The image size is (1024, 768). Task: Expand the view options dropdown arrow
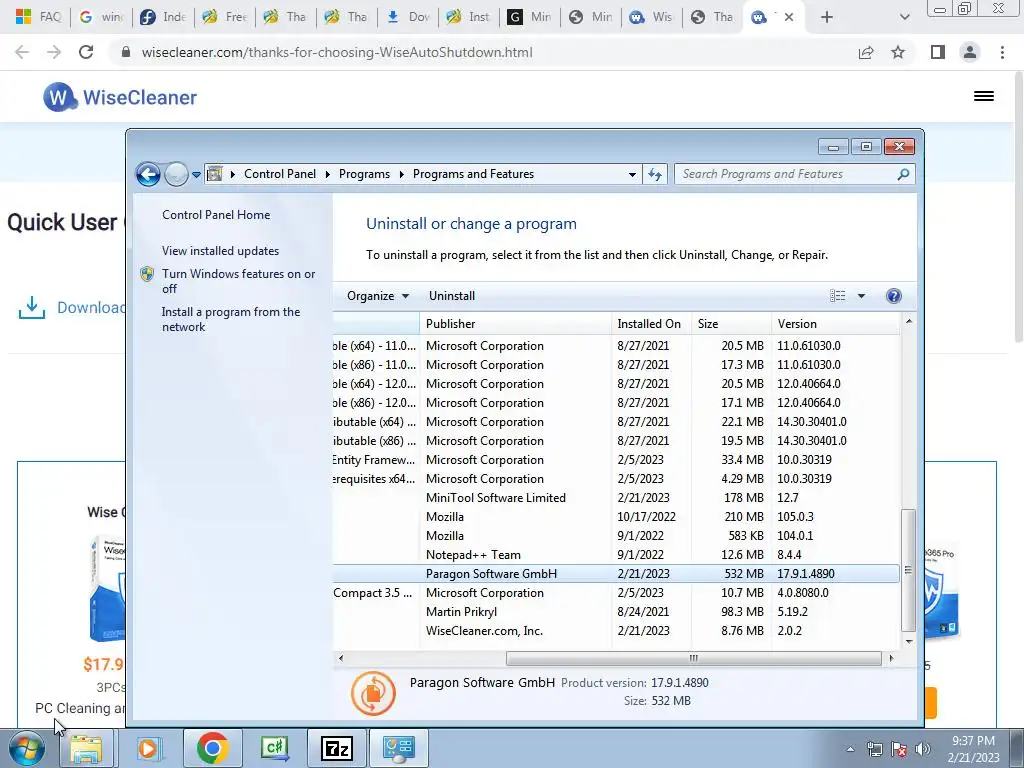(861, 296)
